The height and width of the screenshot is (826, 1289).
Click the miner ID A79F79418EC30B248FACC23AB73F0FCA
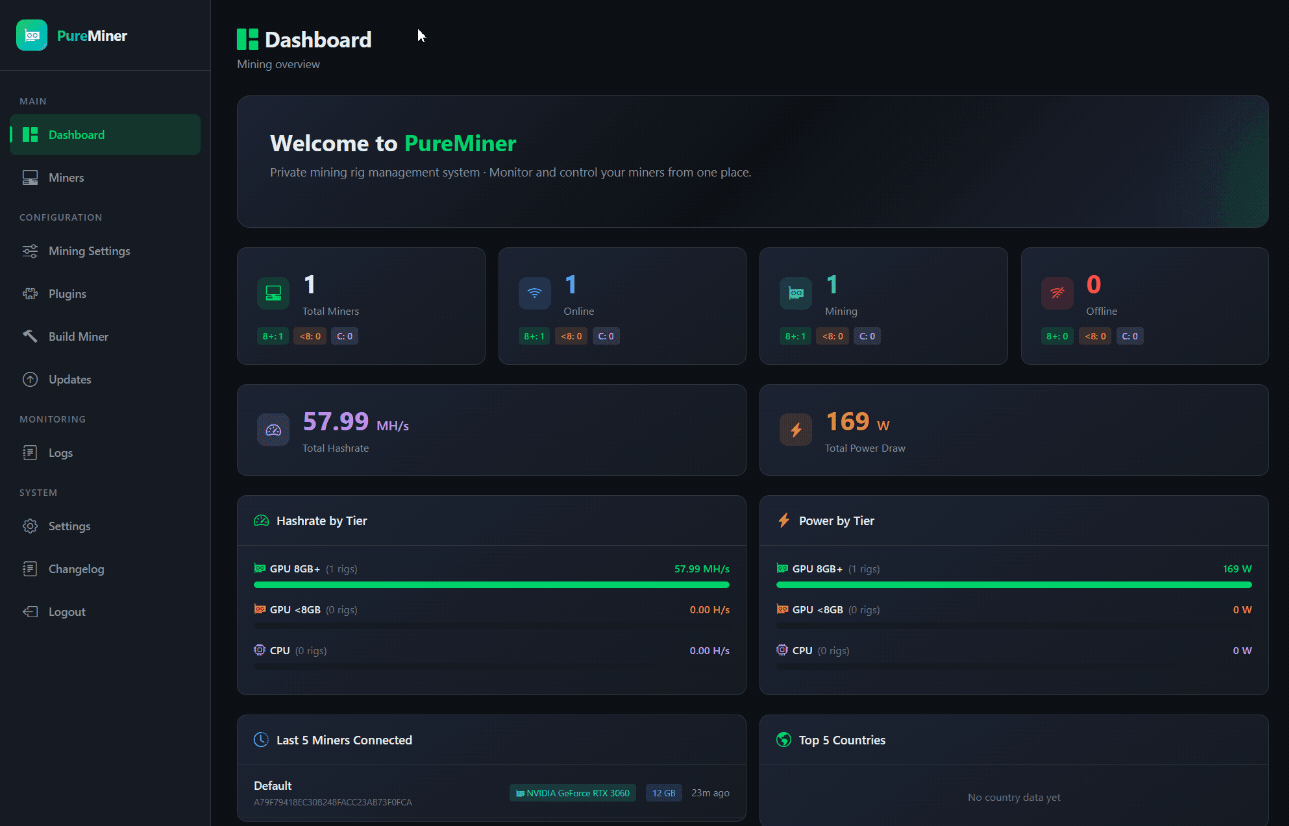pos(333,802)
